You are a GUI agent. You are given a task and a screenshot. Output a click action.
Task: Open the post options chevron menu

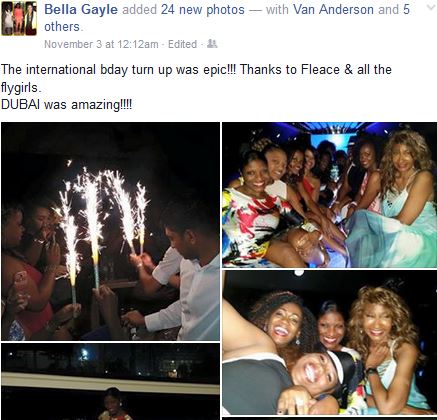pos(431,8)
